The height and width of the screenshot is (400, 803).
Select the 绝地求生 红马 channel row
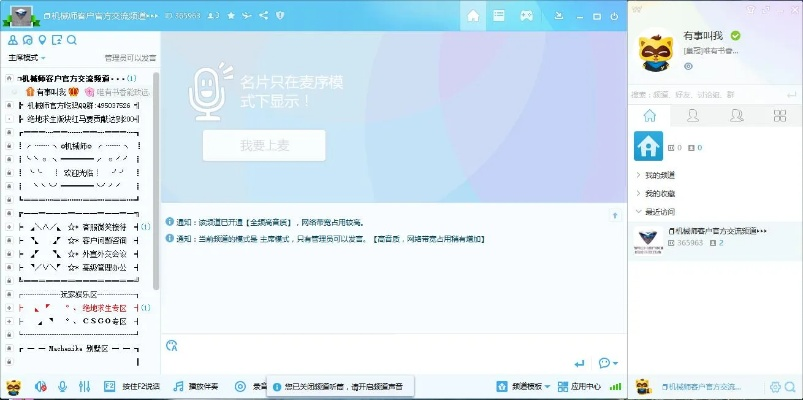click(x=79, y=119)
